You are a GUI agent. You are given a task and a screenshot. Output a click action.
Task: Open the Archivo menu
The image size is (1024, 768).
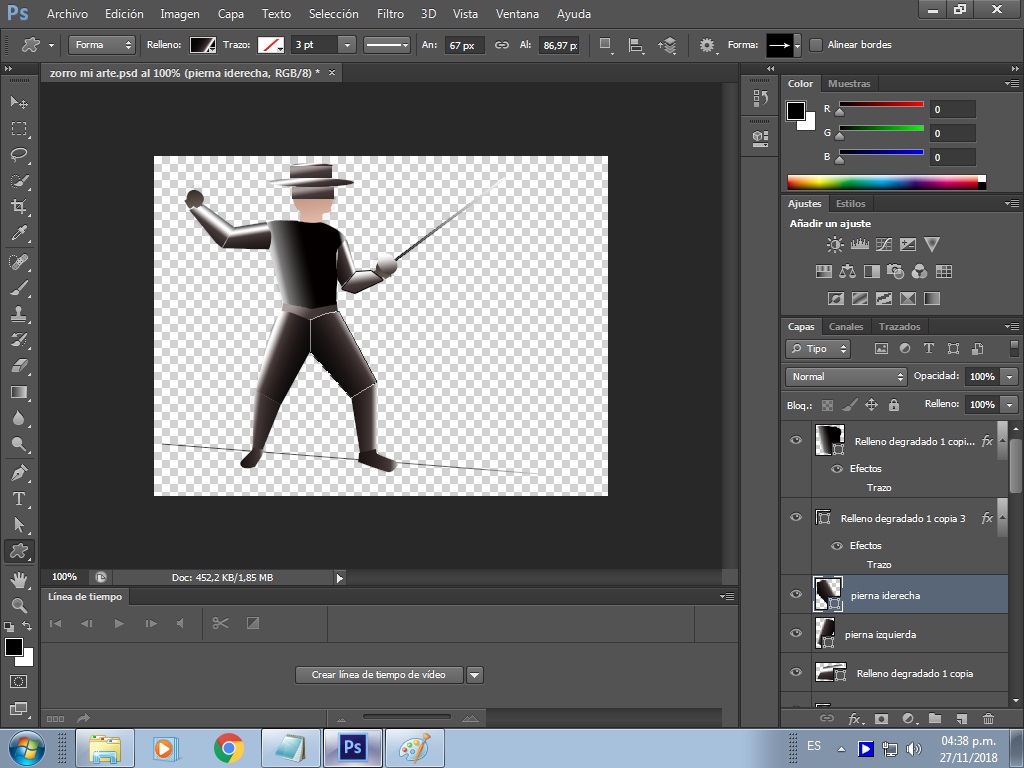67,14
